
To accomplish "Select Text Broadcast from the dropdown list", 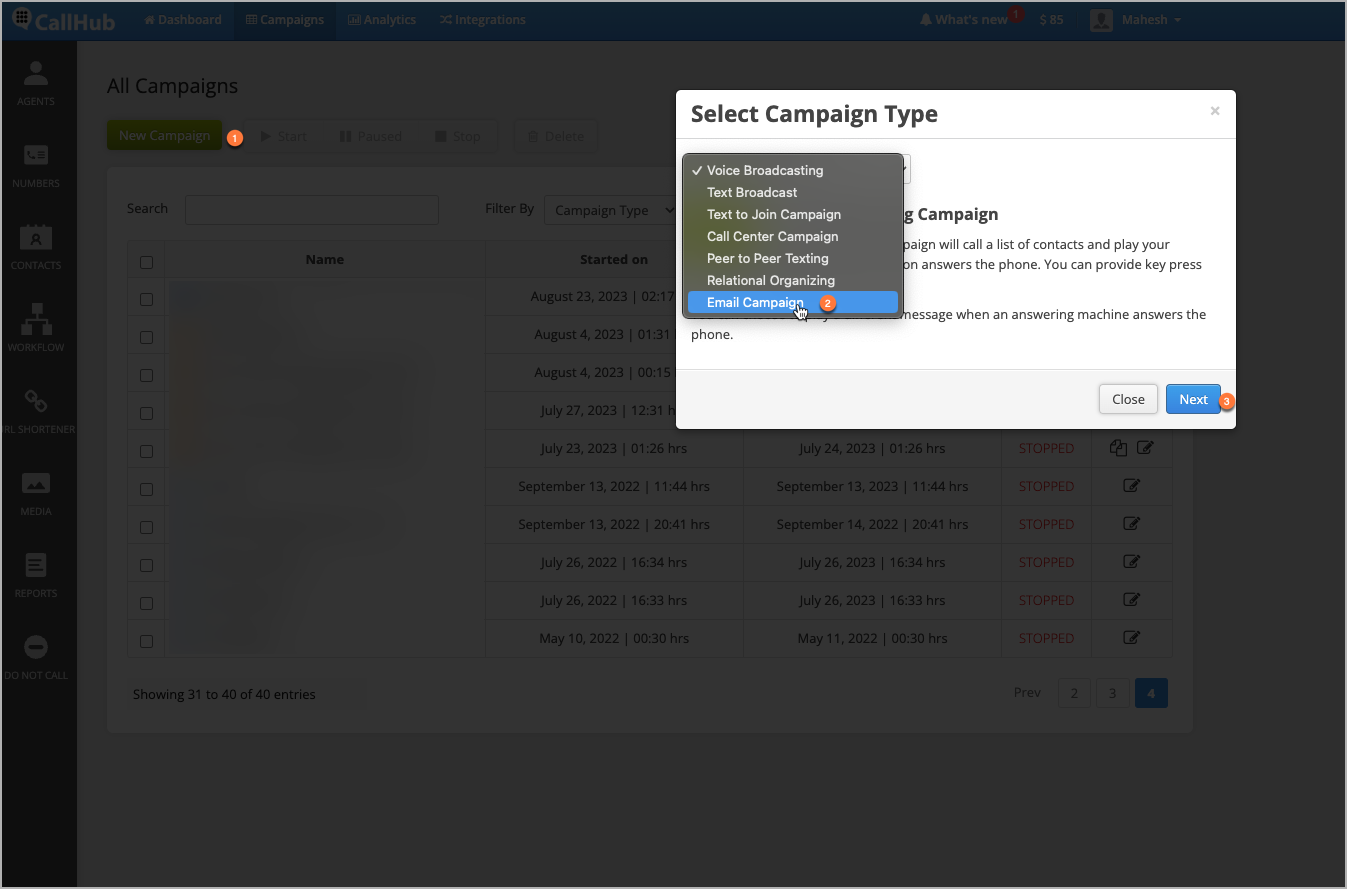I will pos(793,192).
